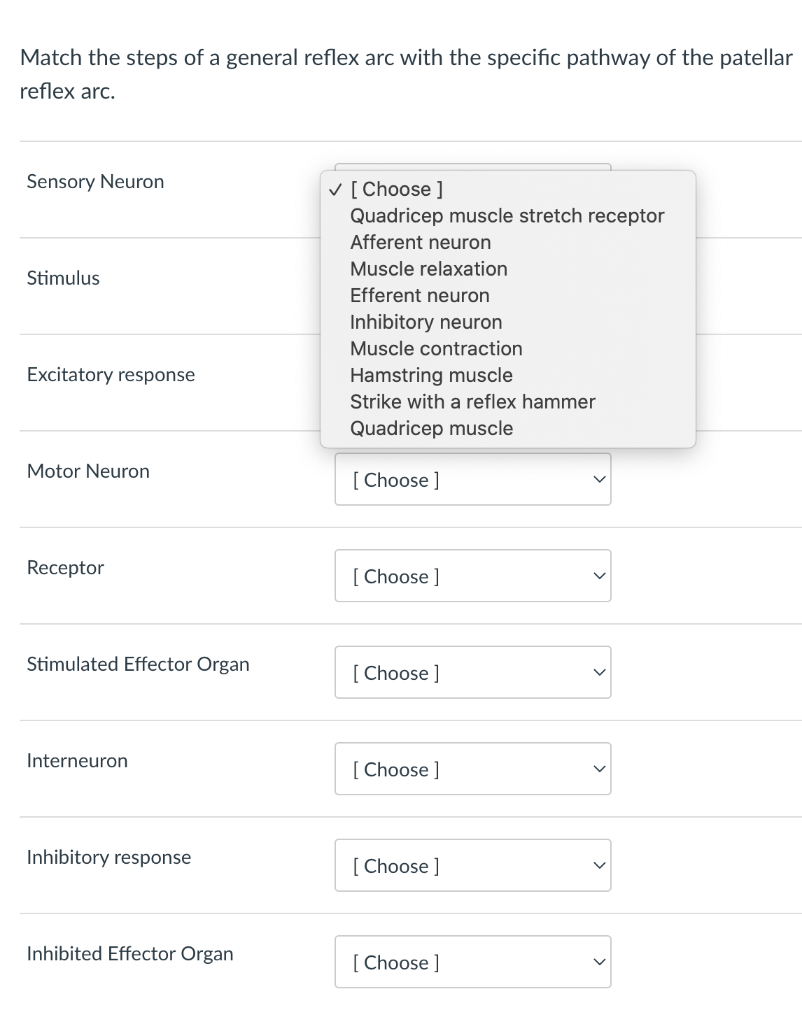Click the Interneuron dropdown chevron arrow
802x1024 pixels.
(x=598, y=769)
